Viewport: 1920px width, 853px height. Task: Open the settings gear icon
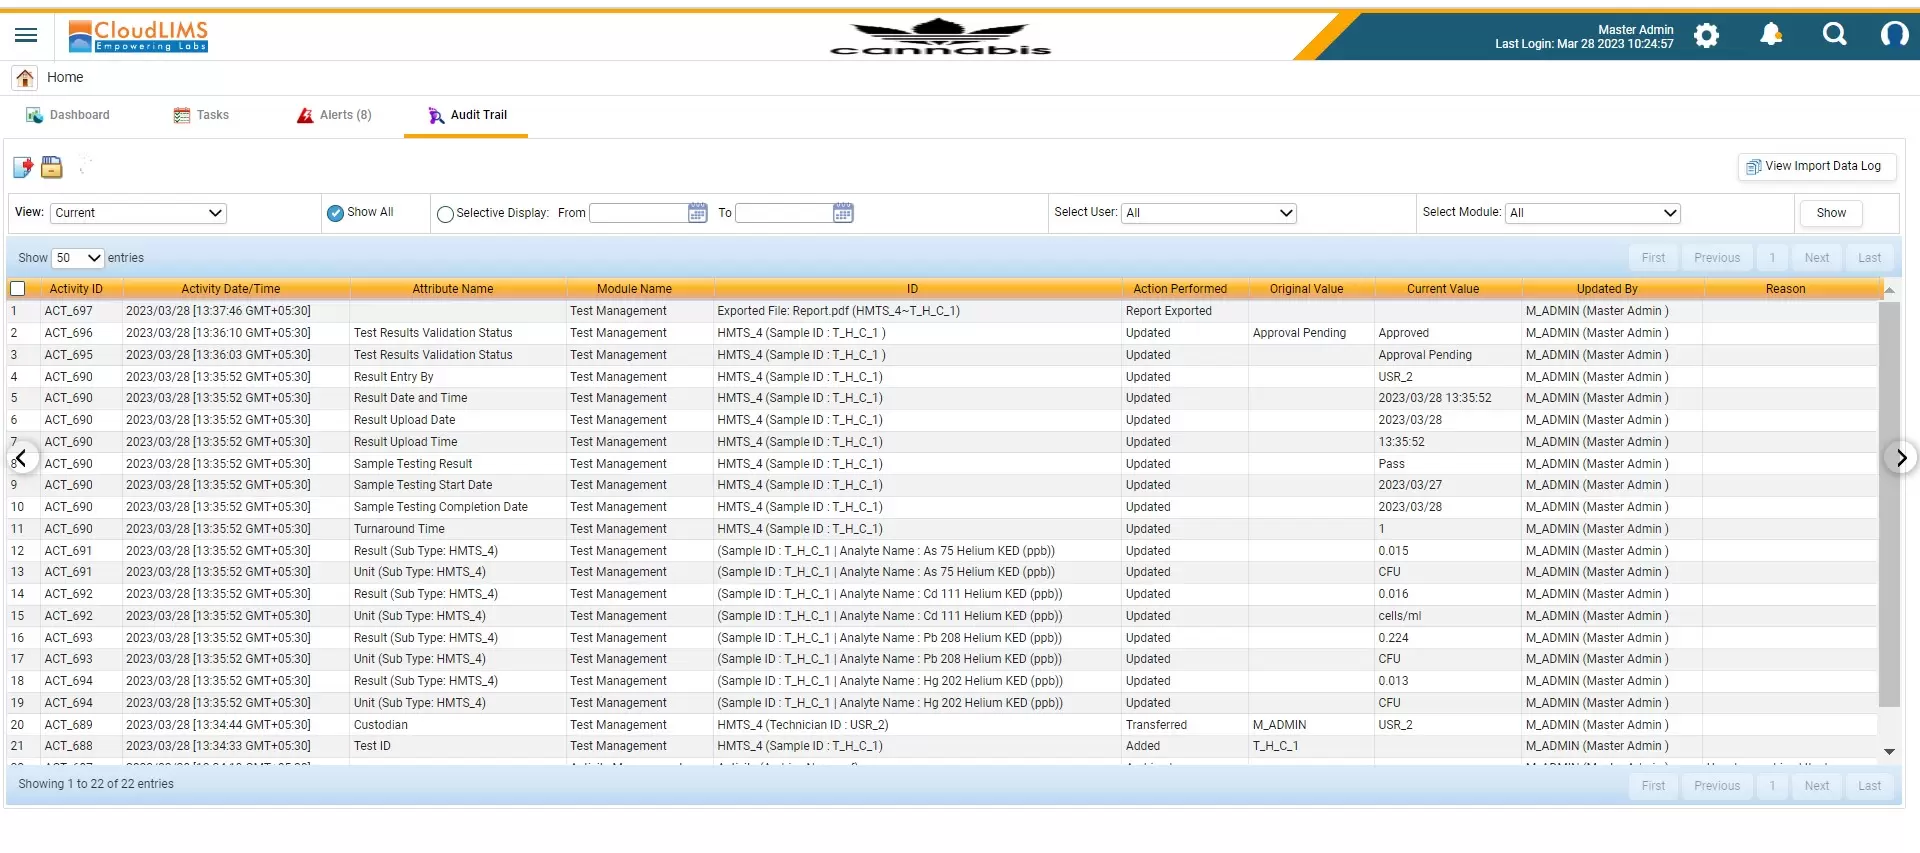click(1706, 36)
